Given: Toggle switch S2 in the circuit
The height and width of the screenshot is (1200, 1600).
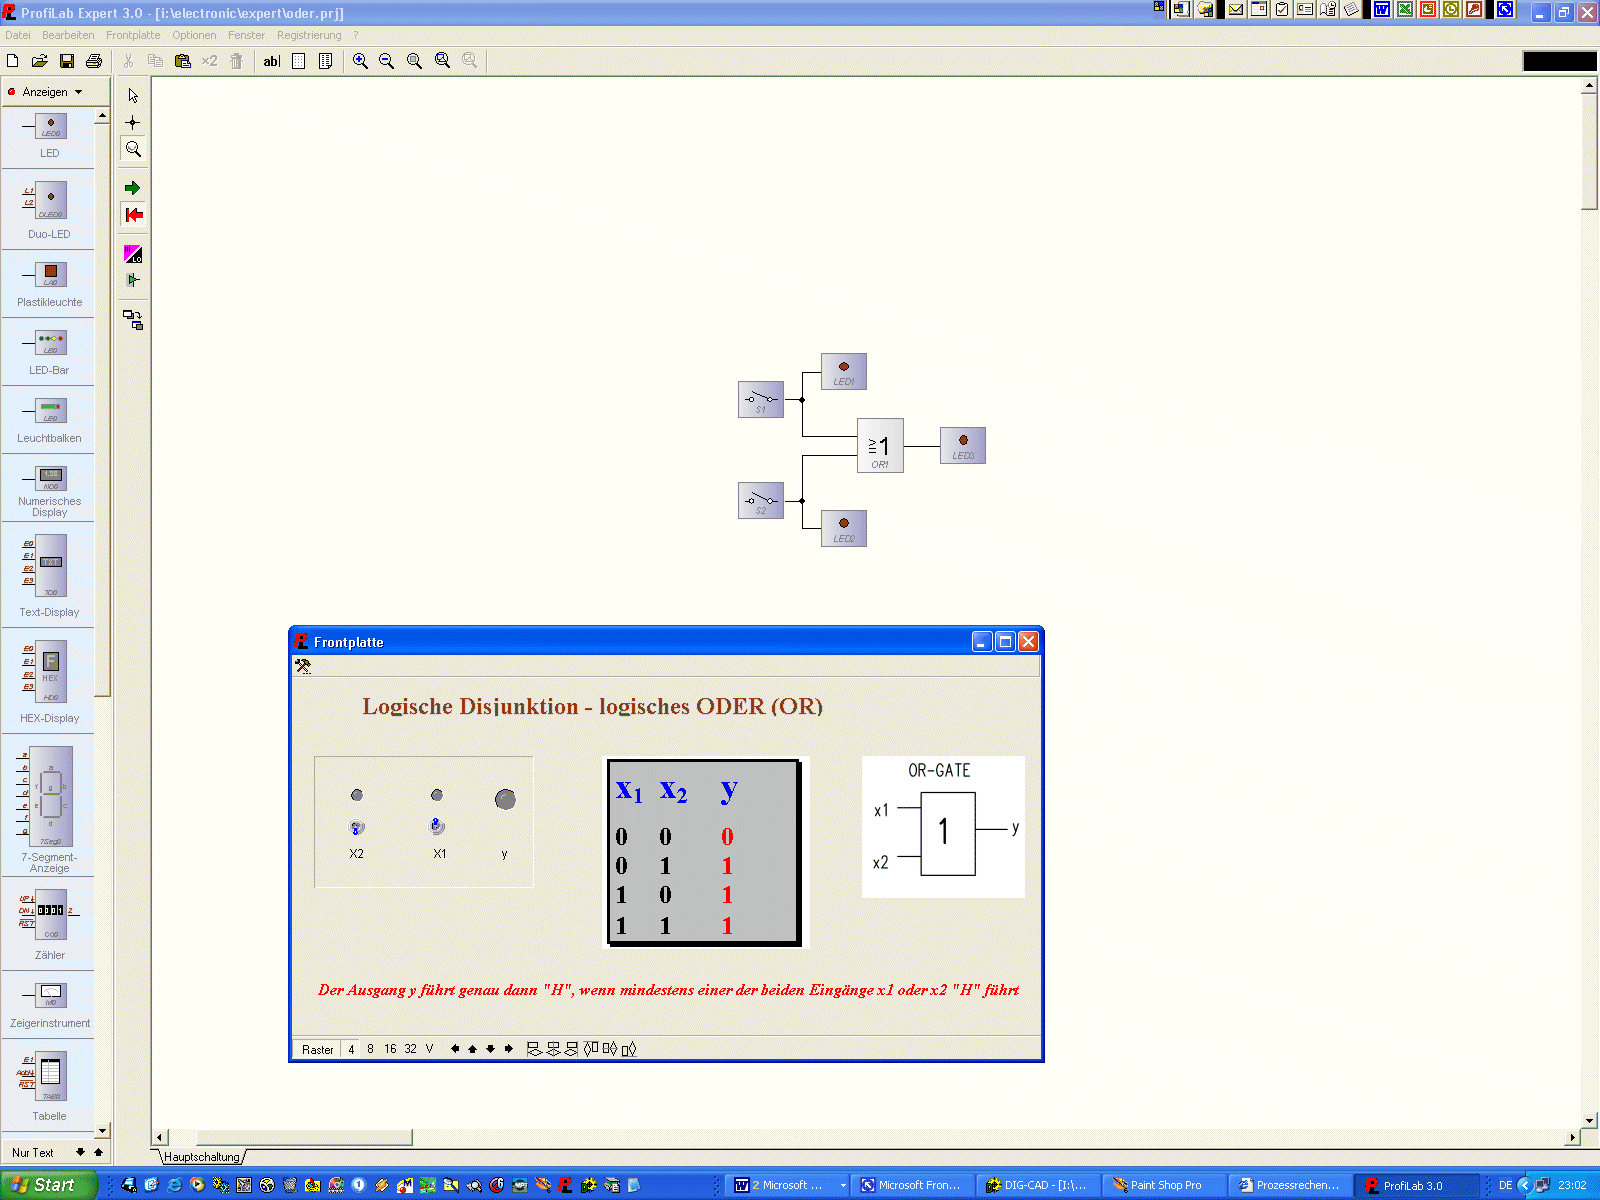Looking at the screenshot, I should (761, 501).
